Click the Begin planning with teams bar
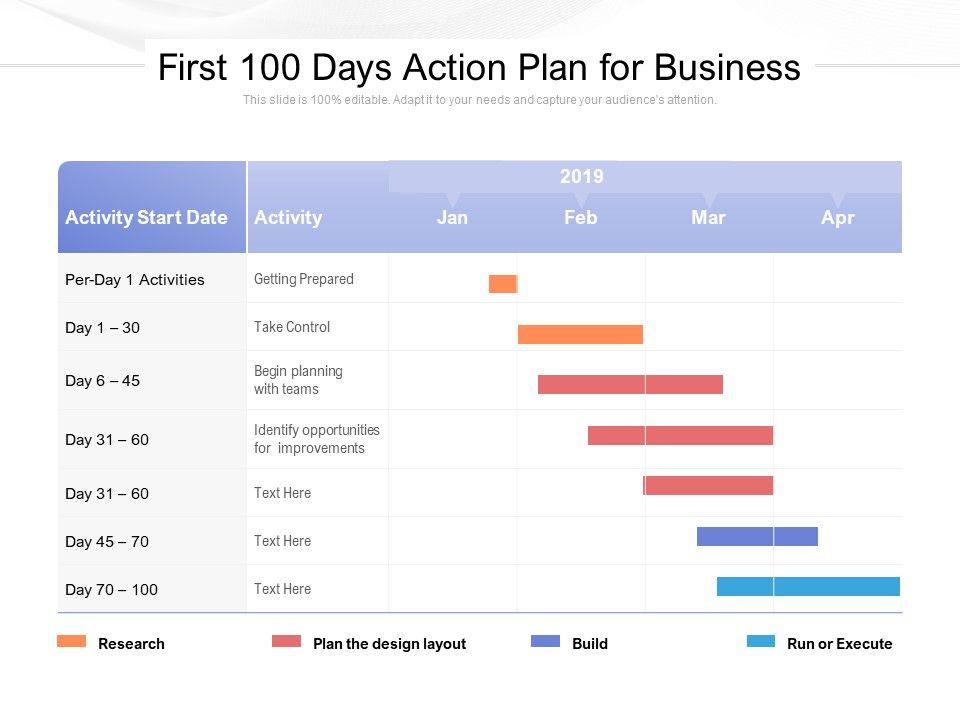Screen dimensions: 960x720 [x=630, y=384]
